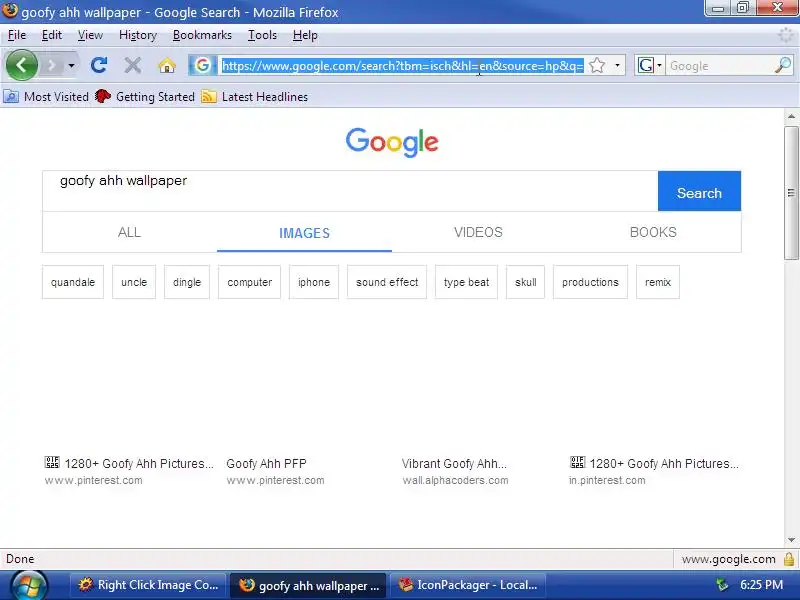Switch to the BOOKS tab
Image resolution: width=800 pixels, height=600 pixels.
click(653, 232)
